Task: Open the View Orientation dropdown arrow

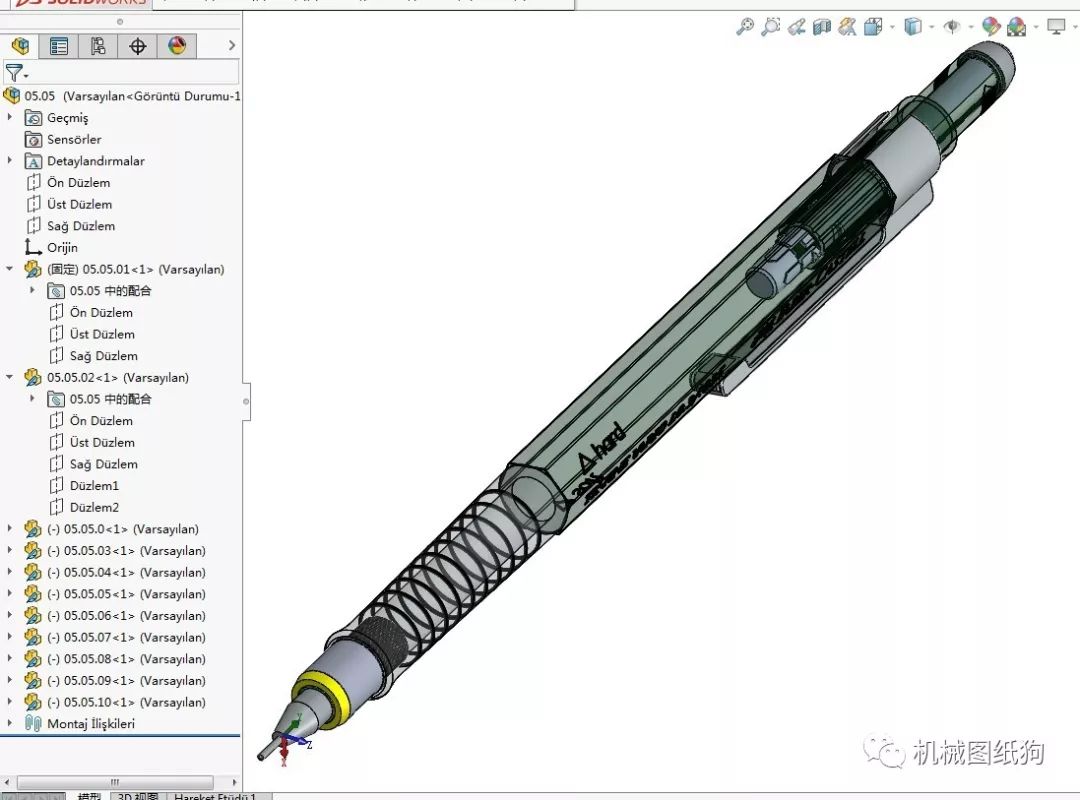Action: (x=892, y=28)
